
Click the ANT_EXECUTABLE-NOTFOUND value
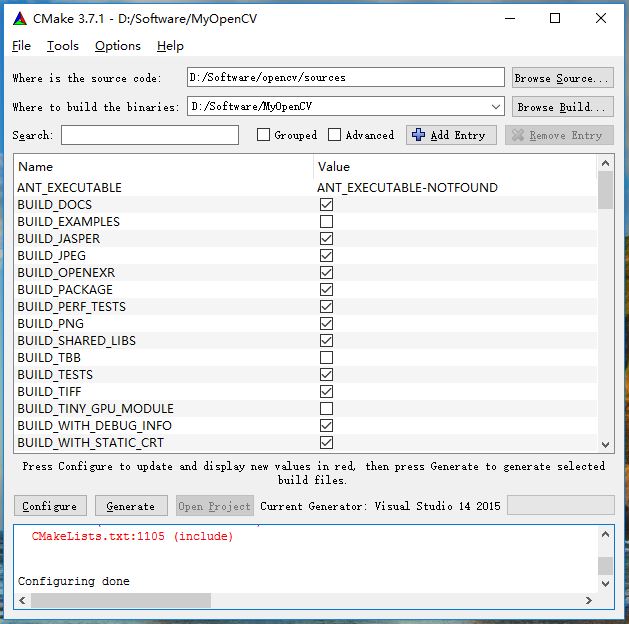point(407,188)
